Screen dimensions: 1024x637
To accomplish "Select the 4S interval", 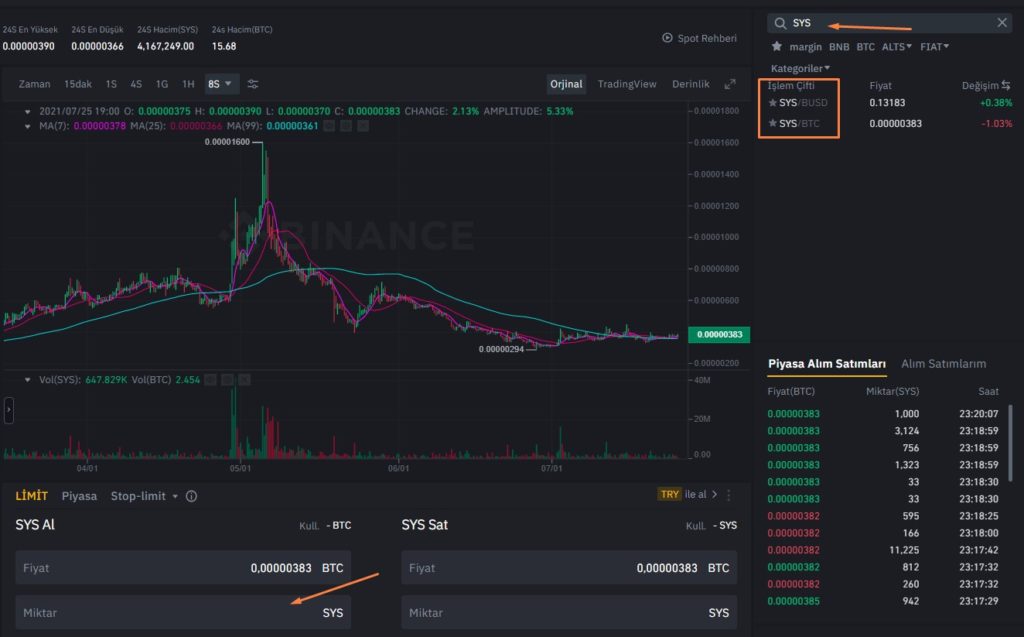I will [x=136, y=84].
